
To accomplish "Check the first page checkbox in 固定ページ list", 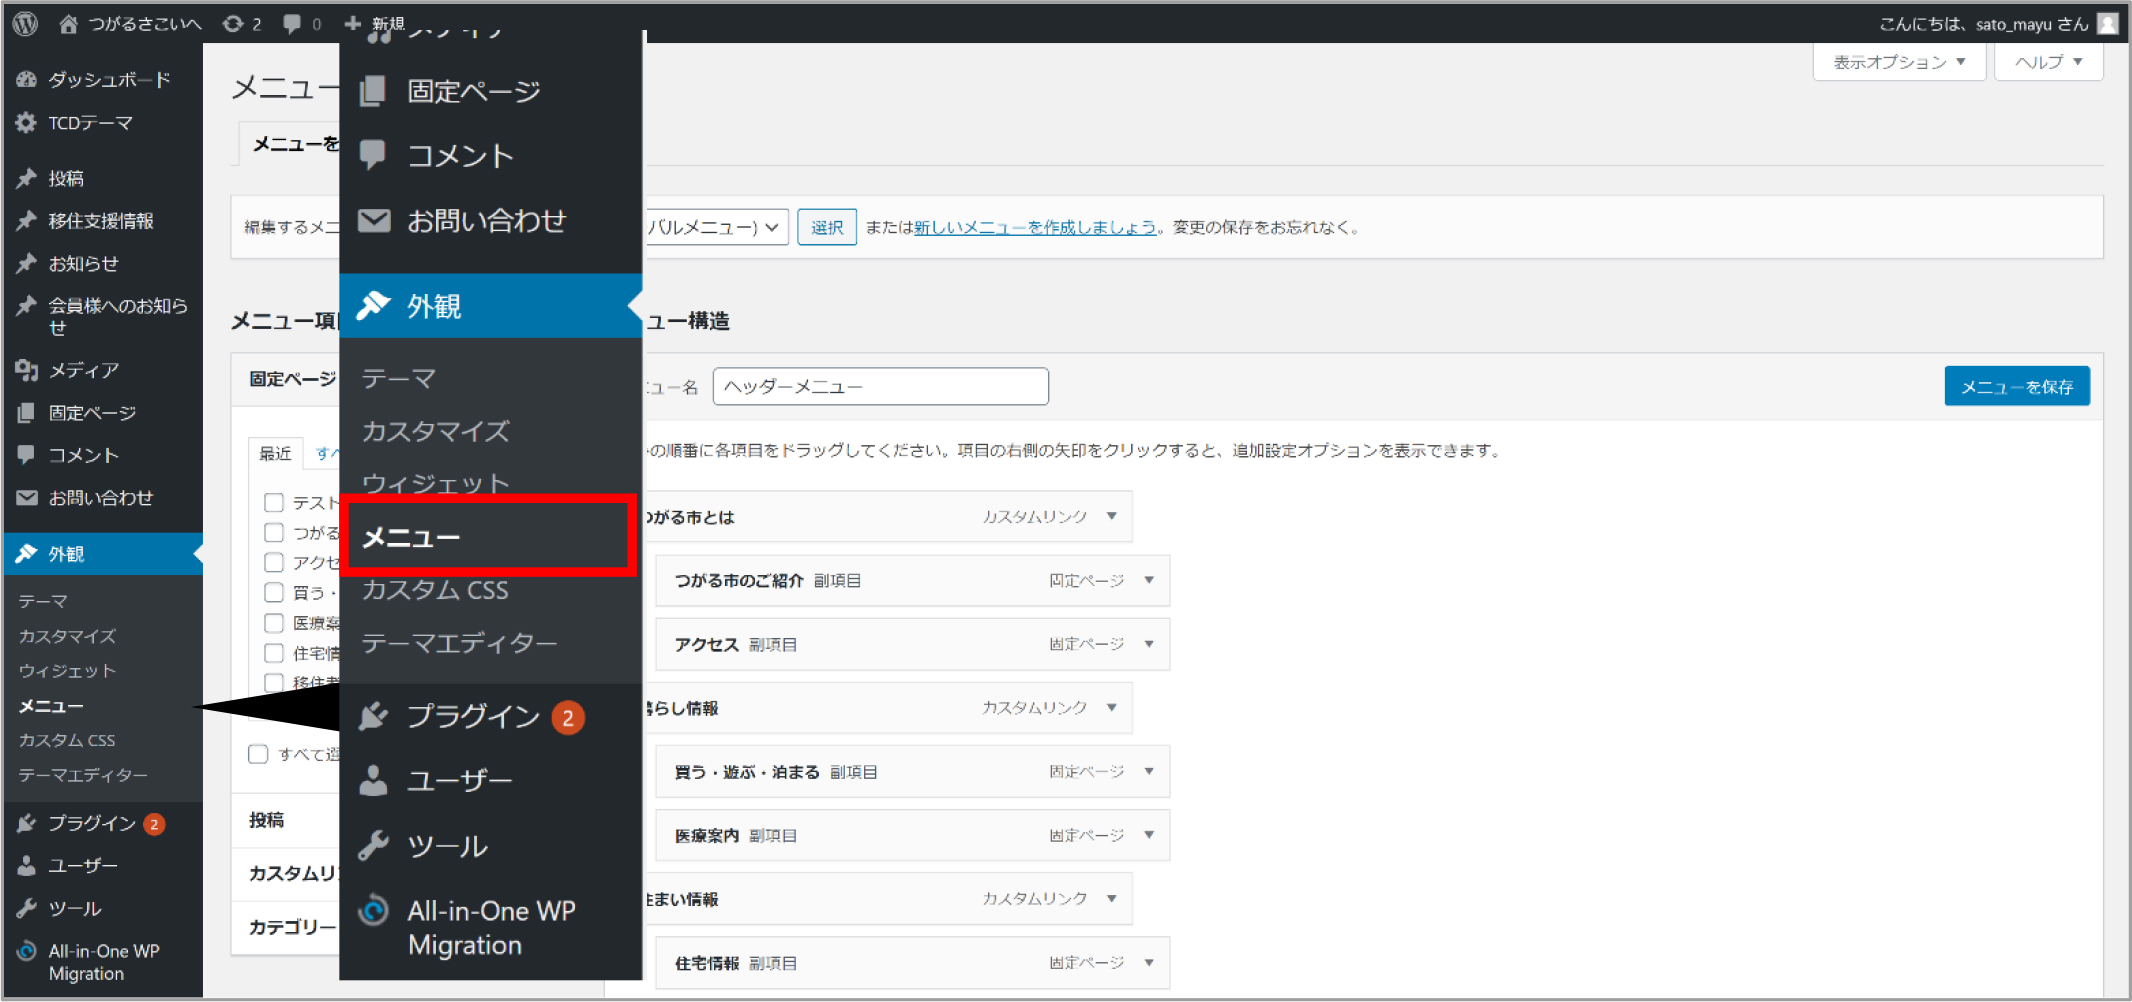I will (274, 502).
